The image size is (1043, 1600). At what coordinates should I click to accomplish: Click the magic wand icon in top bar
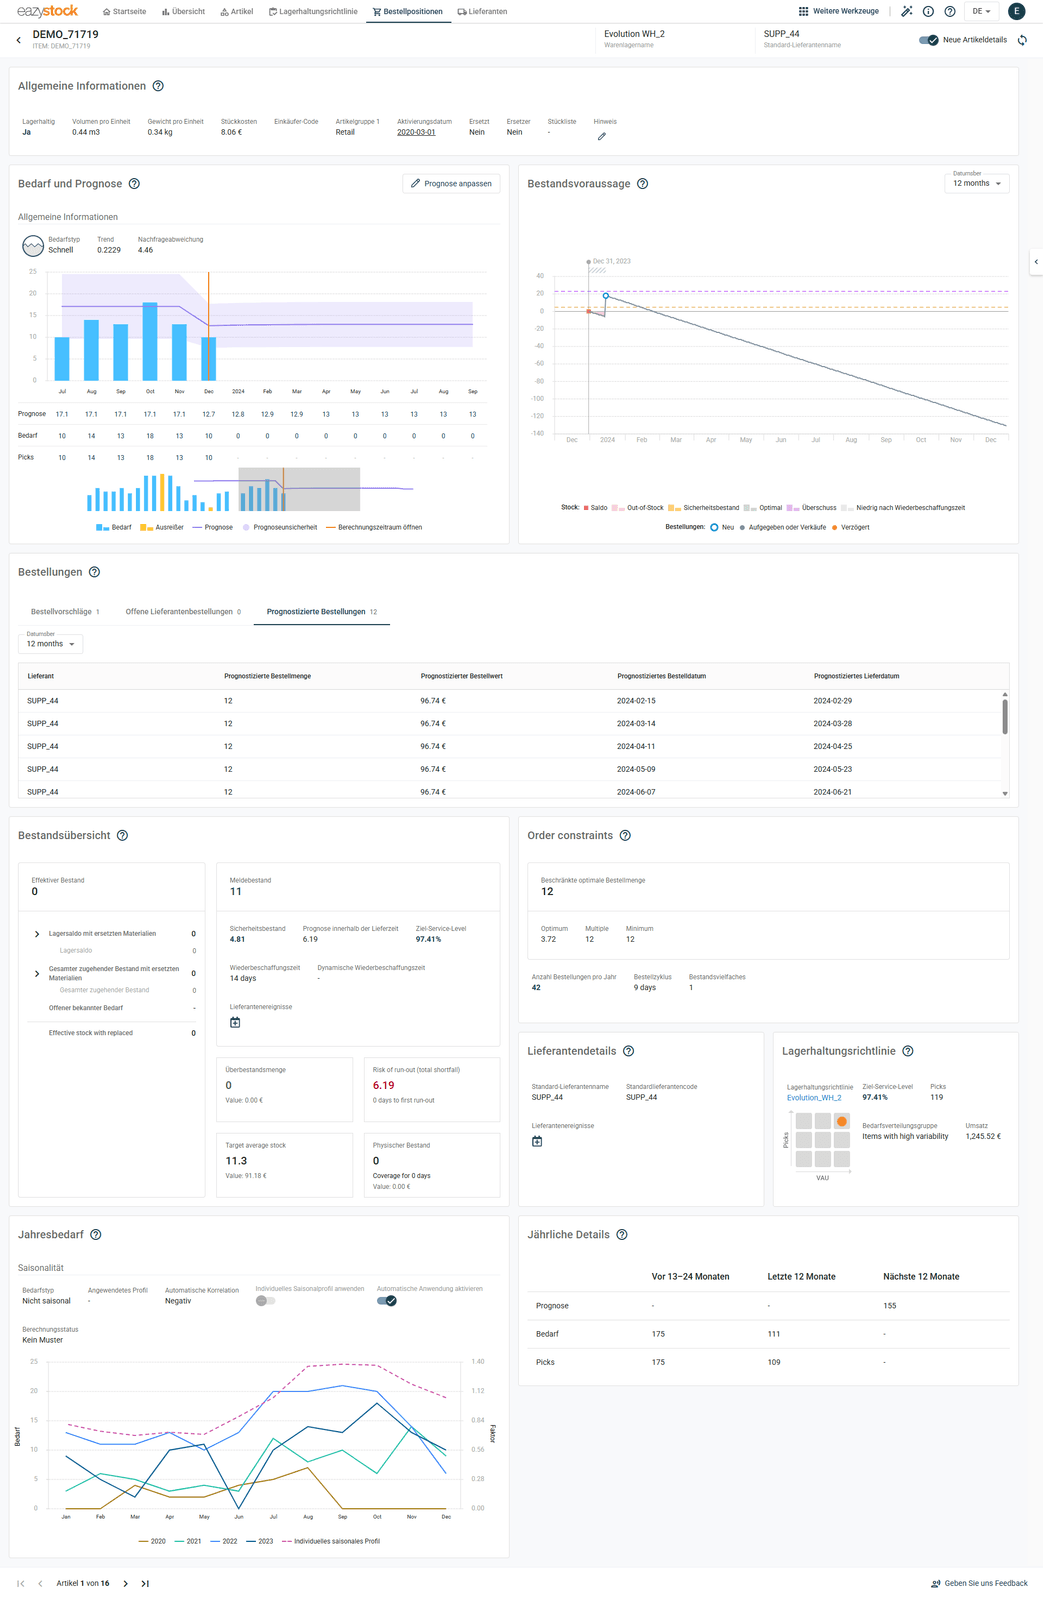907,11
